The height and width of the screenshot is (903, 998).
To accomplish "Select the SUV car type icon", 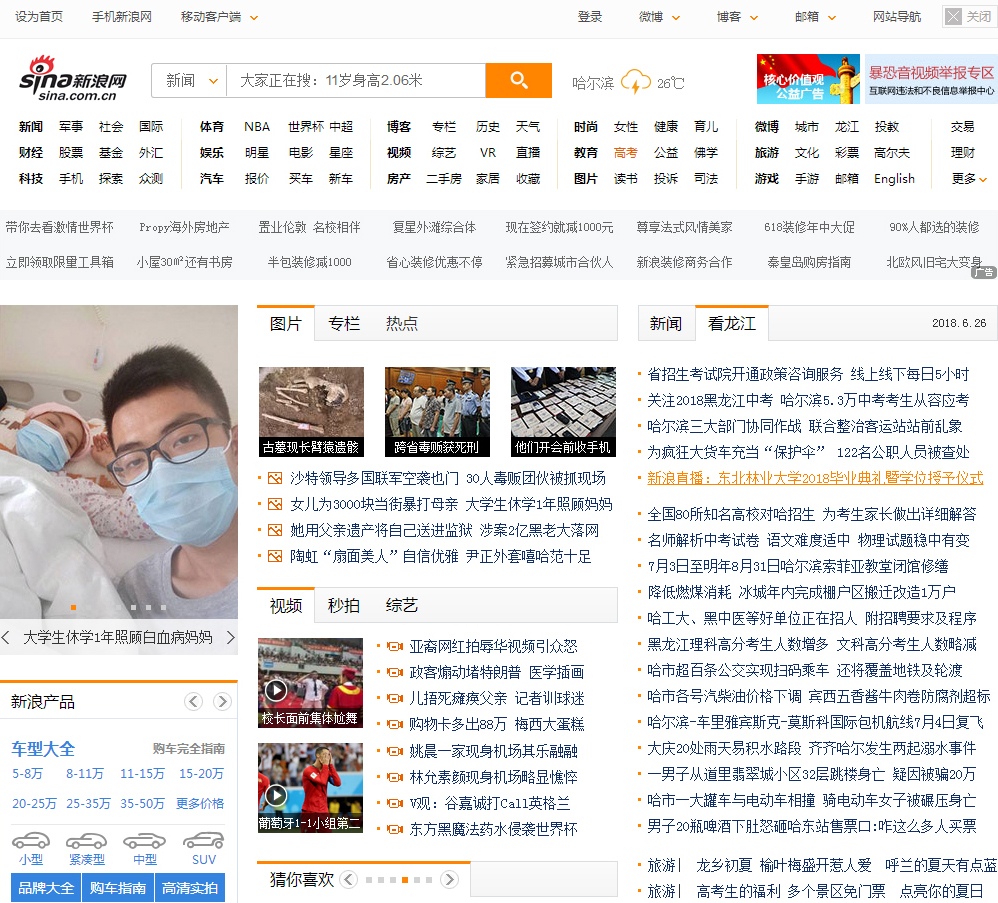I will coord(204,841).
